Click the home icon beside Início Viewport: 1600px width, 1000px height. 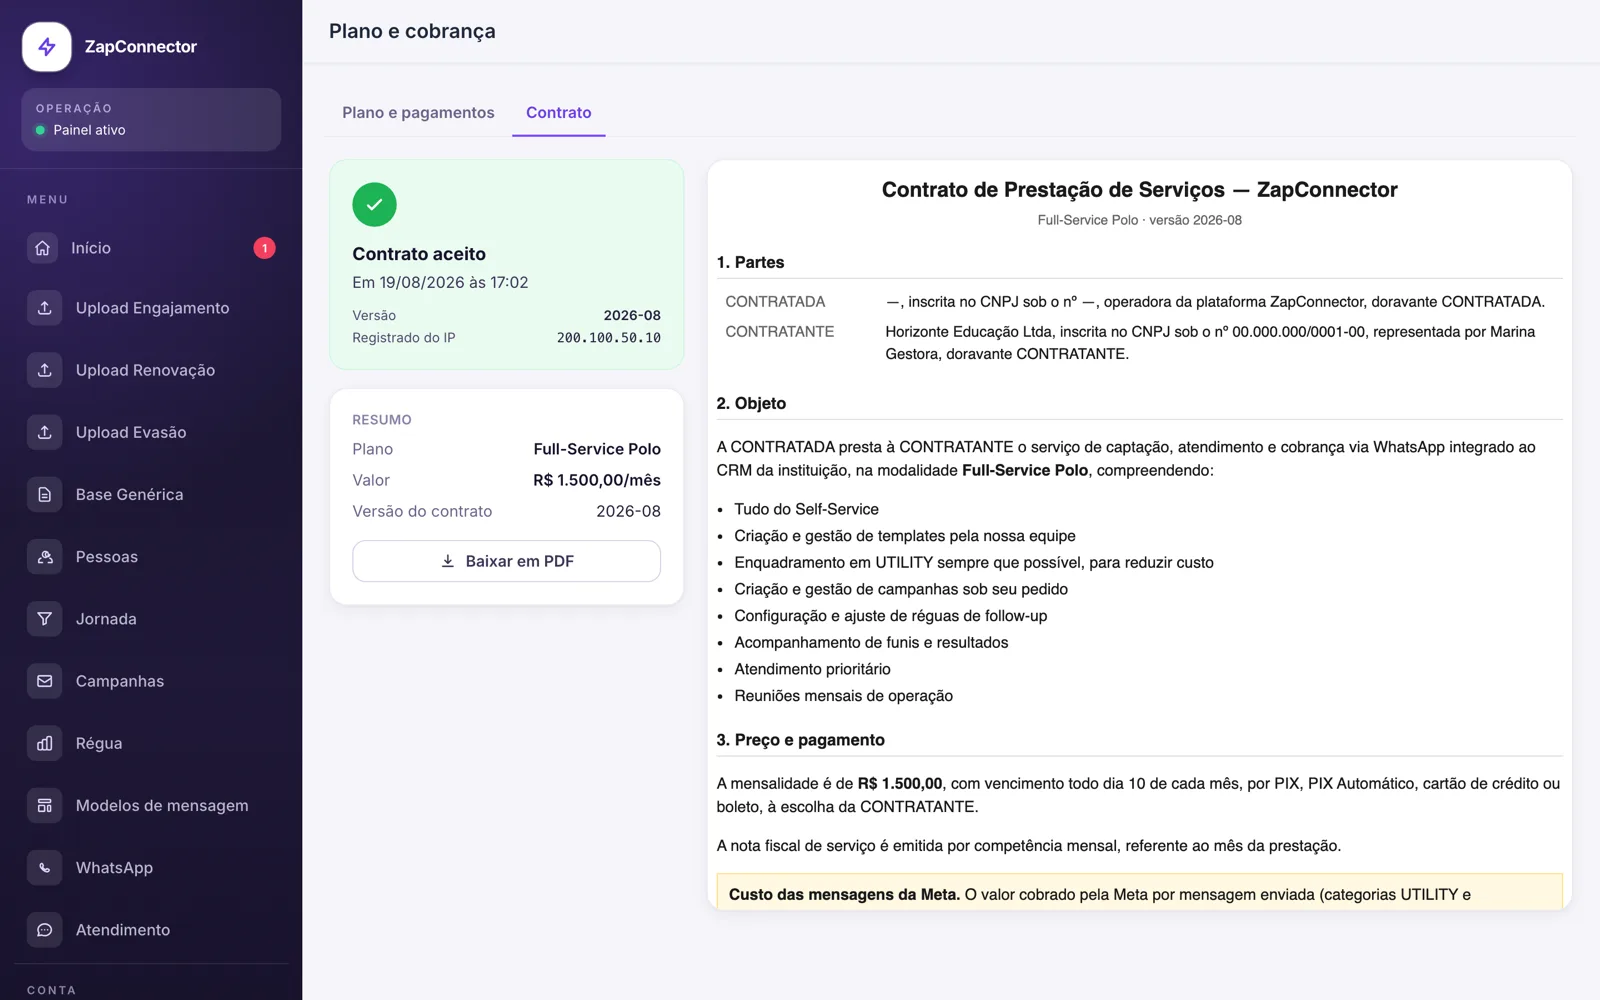[43, 248]
